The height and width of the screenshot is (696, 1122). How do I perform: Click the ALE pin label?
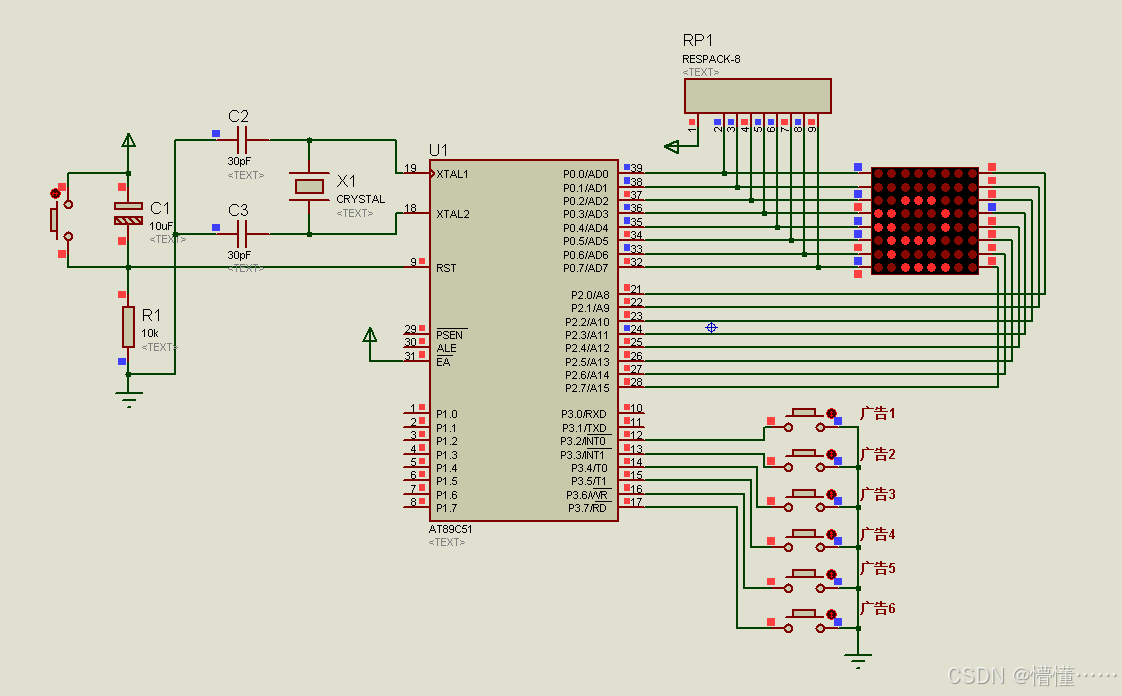(x=446, y=348)
